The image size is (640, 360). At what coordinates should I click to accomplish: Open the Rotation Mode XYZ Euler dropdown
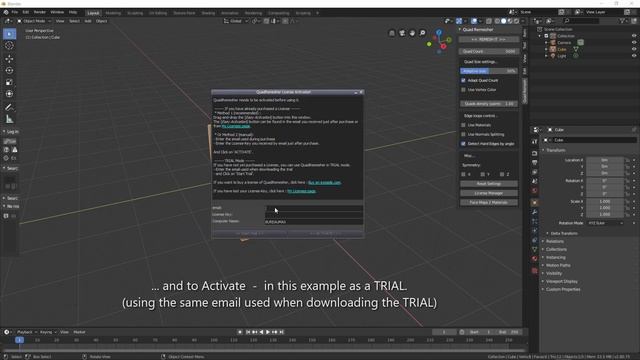605,223
